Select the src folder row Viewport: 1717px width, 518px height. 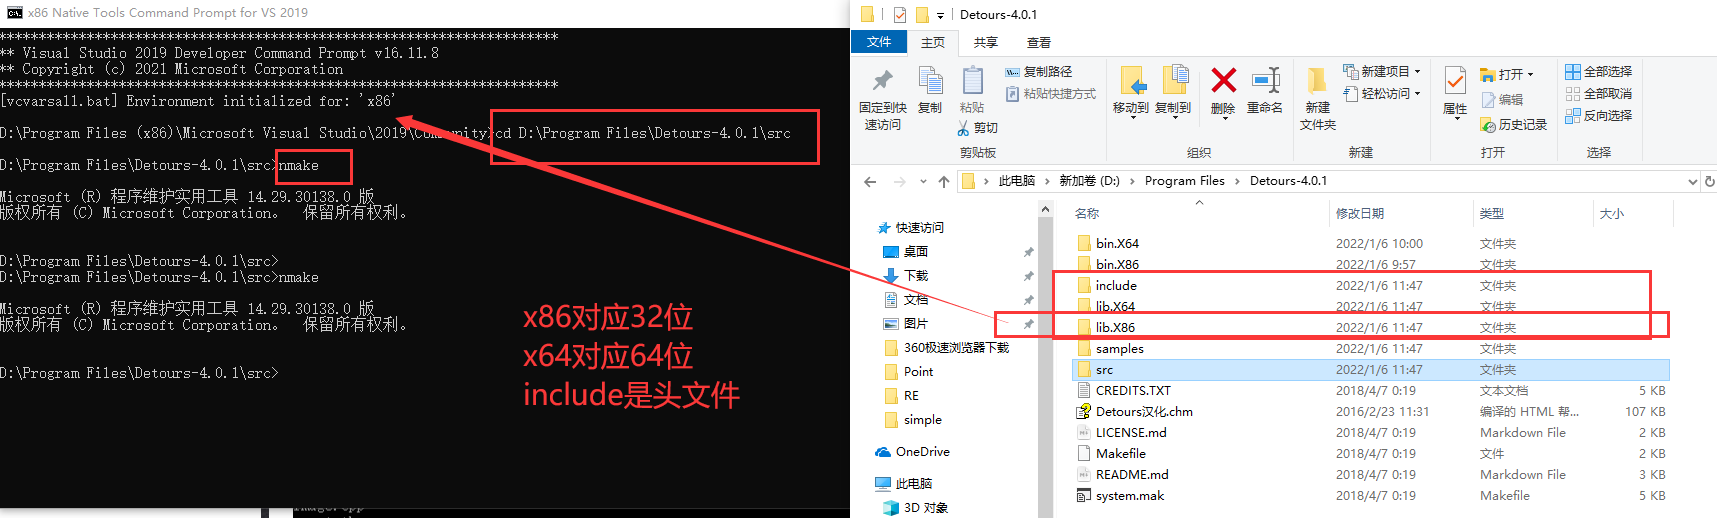click(x=1370, y=370)
